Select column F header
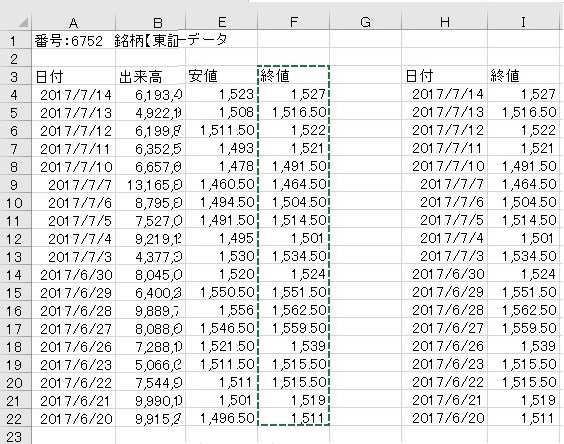Screen dimensions: 564x444 (x=294, y=22)
